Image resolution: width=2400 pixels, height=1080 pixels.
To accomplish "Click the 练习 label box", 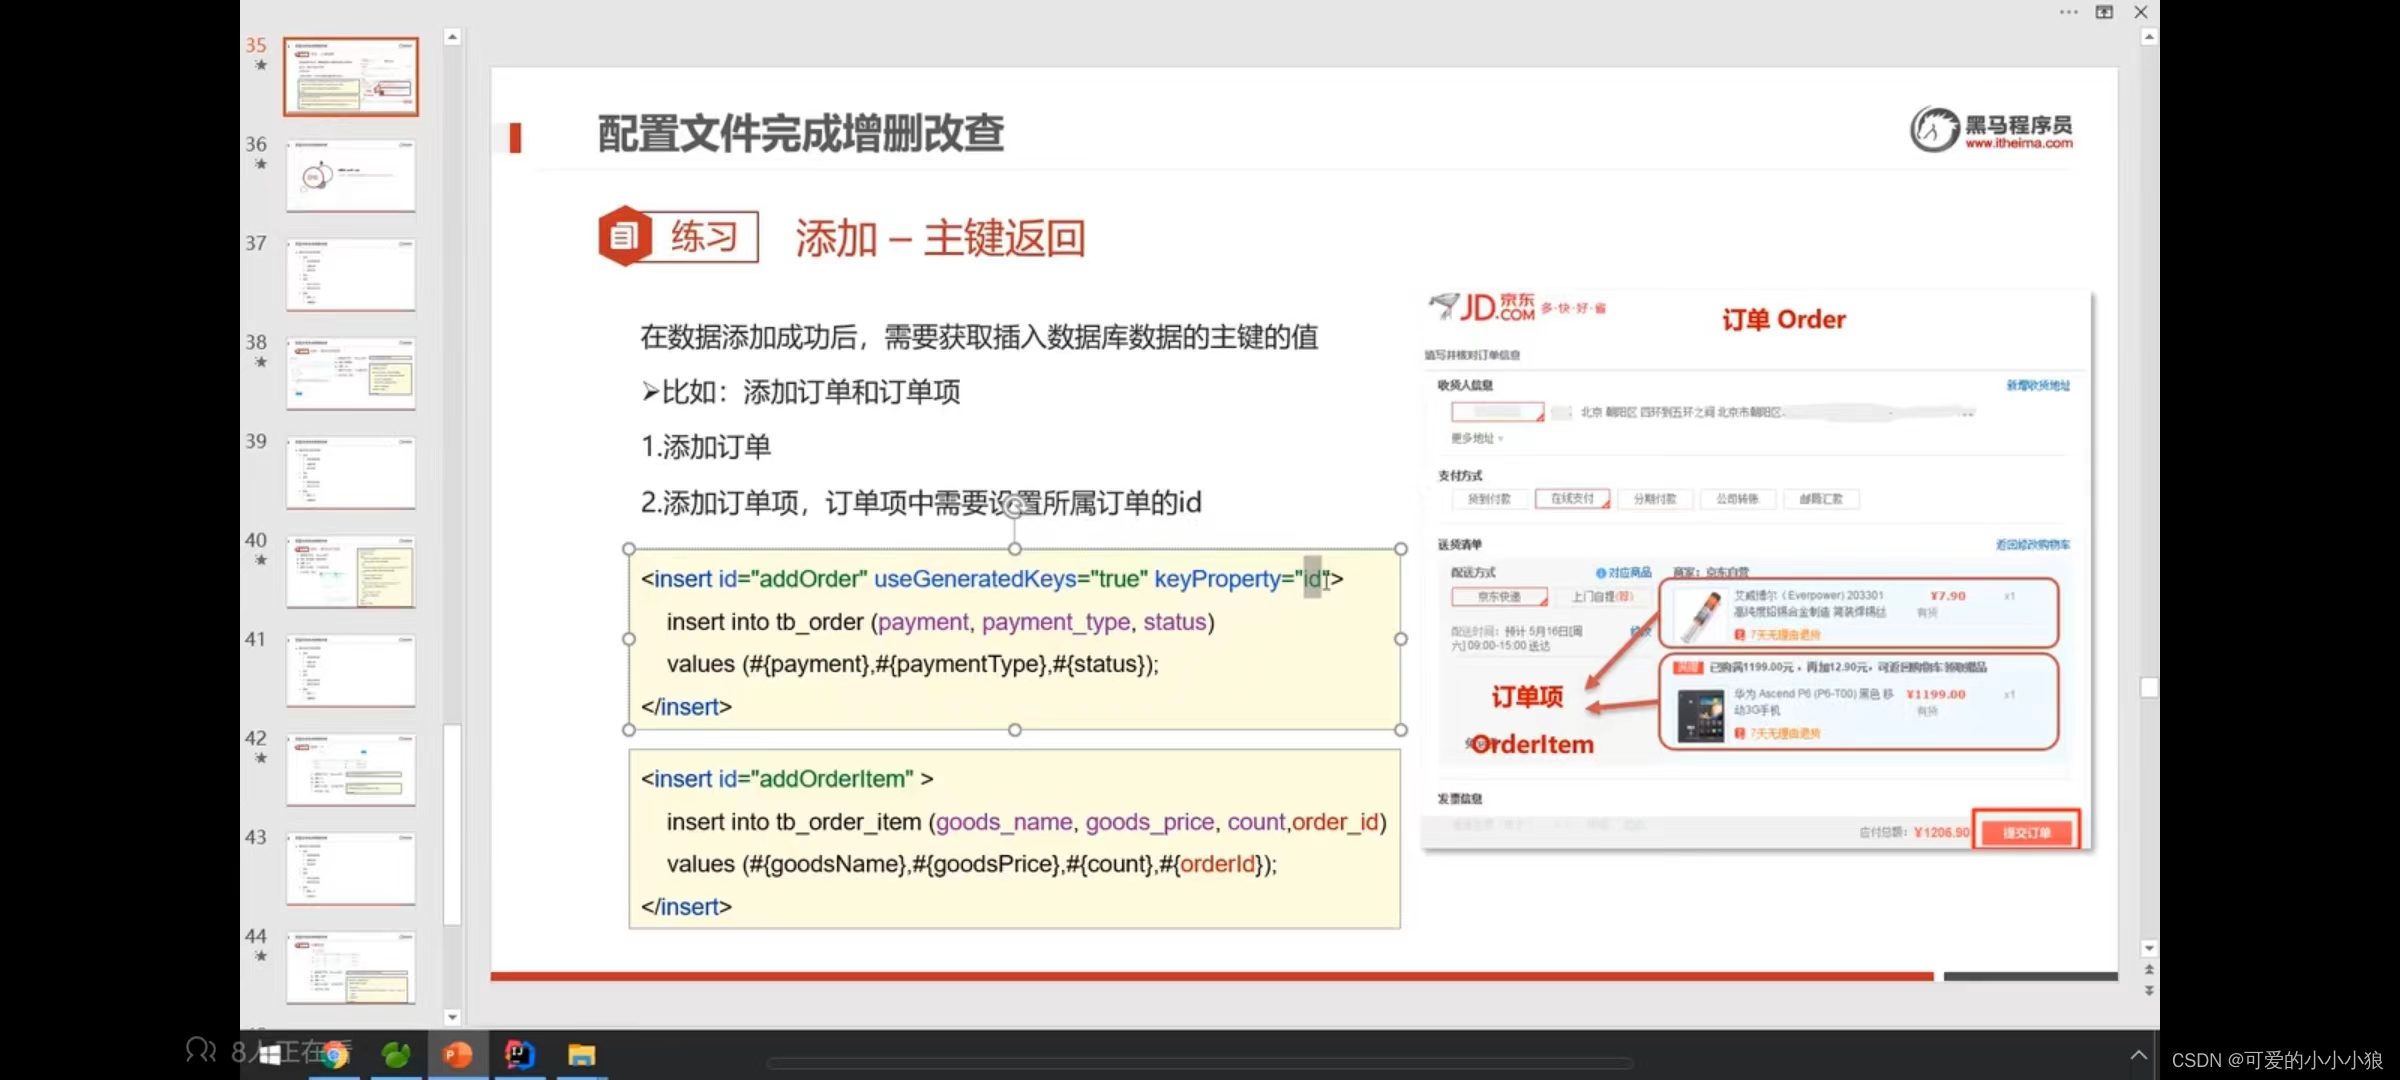I will point(704,237).
